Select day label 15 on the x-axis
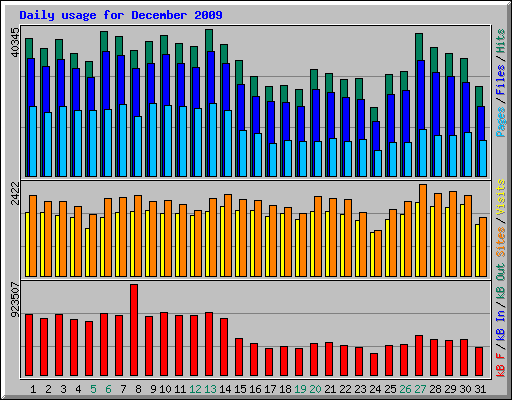Image resolution: width=512 pixels, height=400 pixels. pos(240,389)
